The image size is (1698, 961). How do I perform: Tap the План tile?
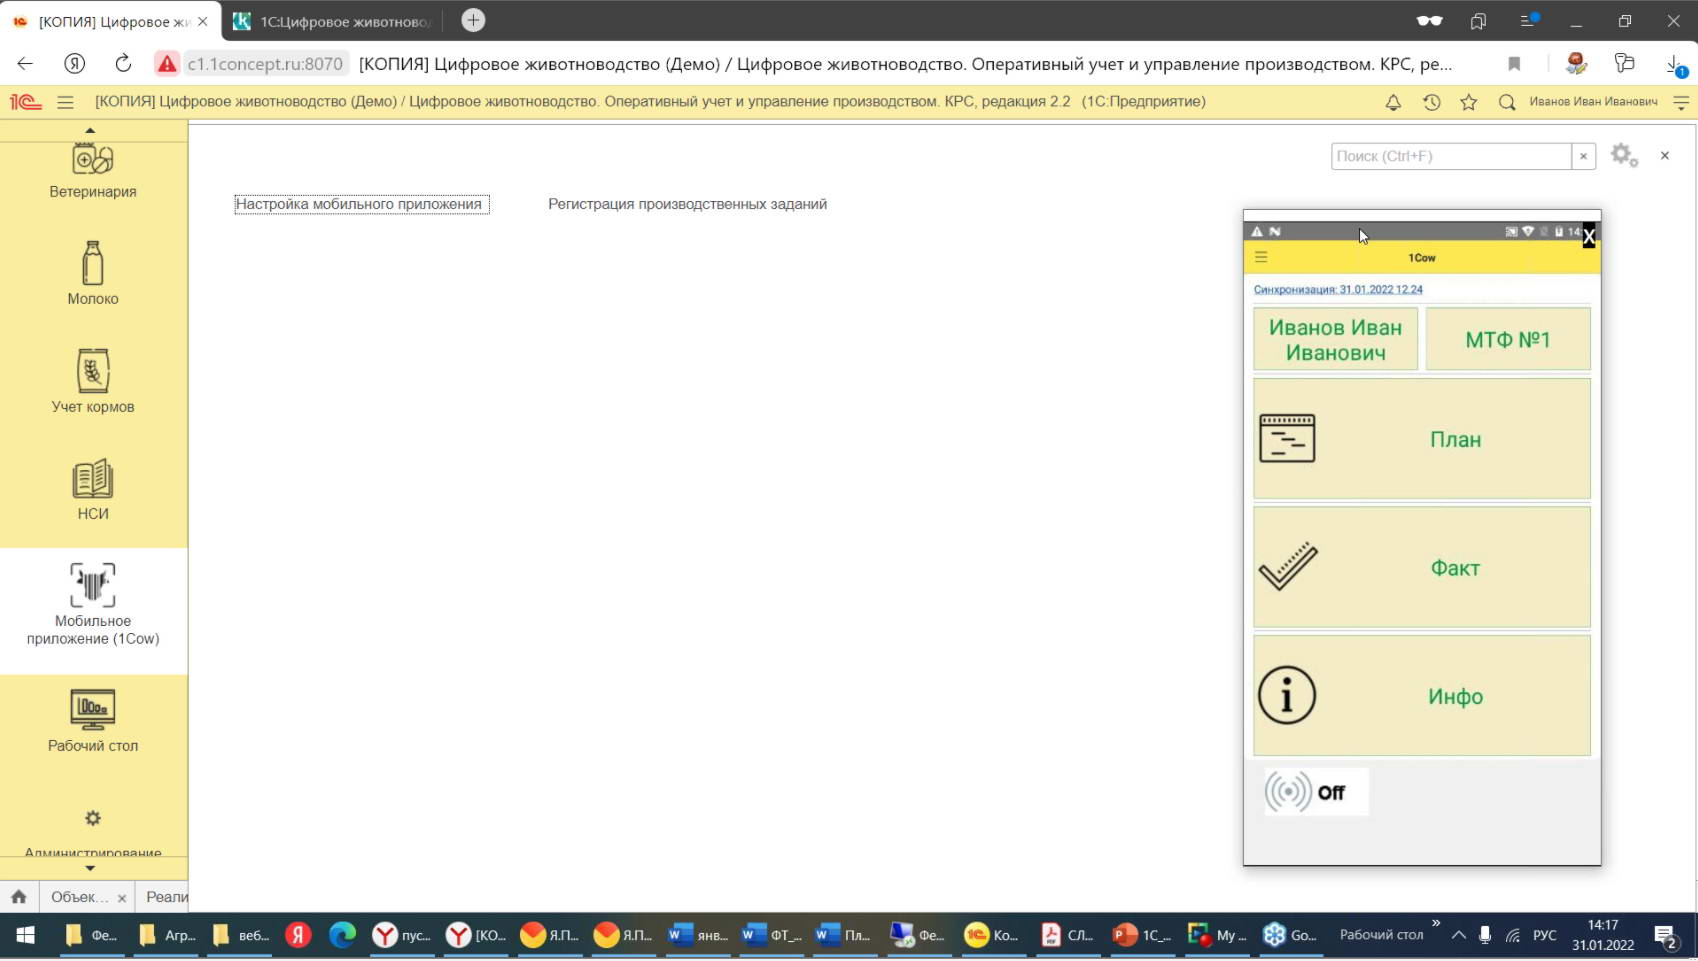tap(1422, 439)
